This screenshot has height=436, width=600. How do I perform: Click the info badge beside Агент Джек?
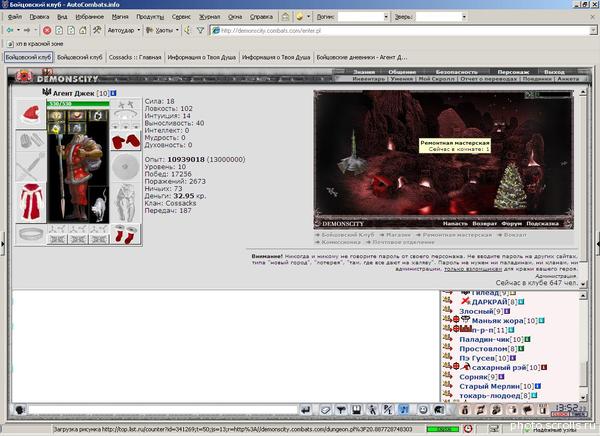click(113, 93)
